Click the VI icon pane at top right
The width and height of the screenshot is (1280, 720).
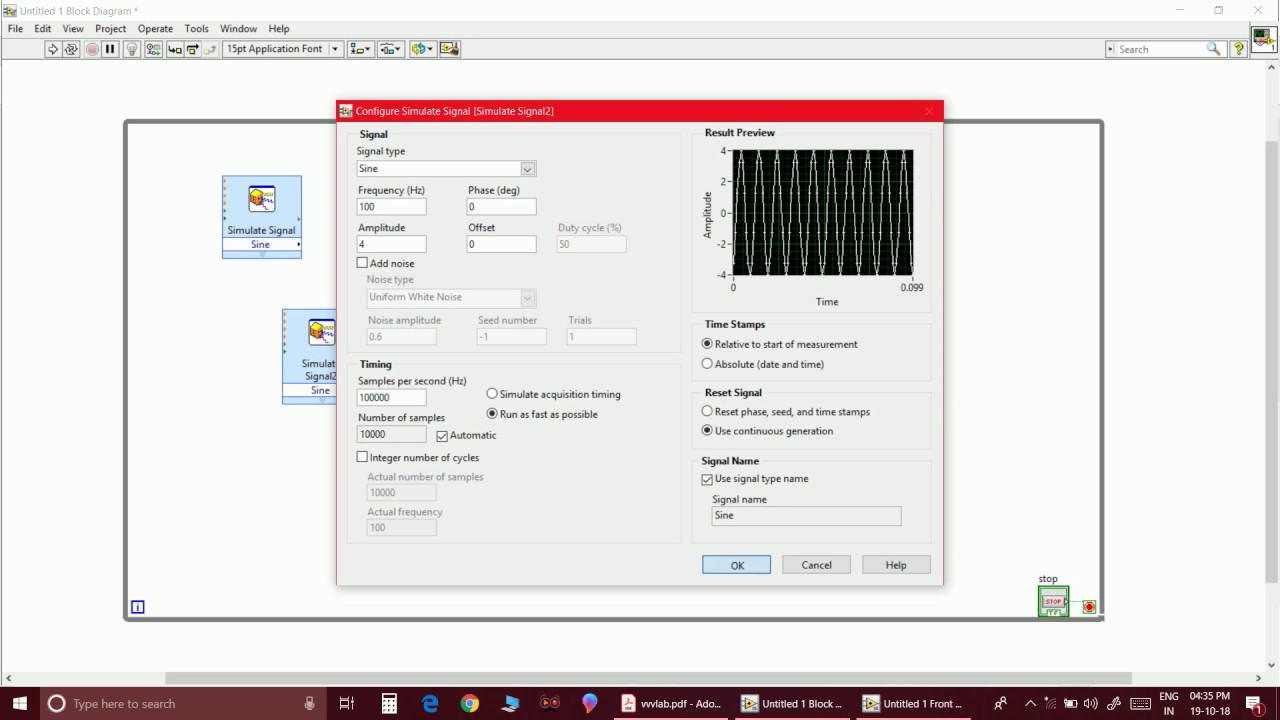[x=1263, y=40]
